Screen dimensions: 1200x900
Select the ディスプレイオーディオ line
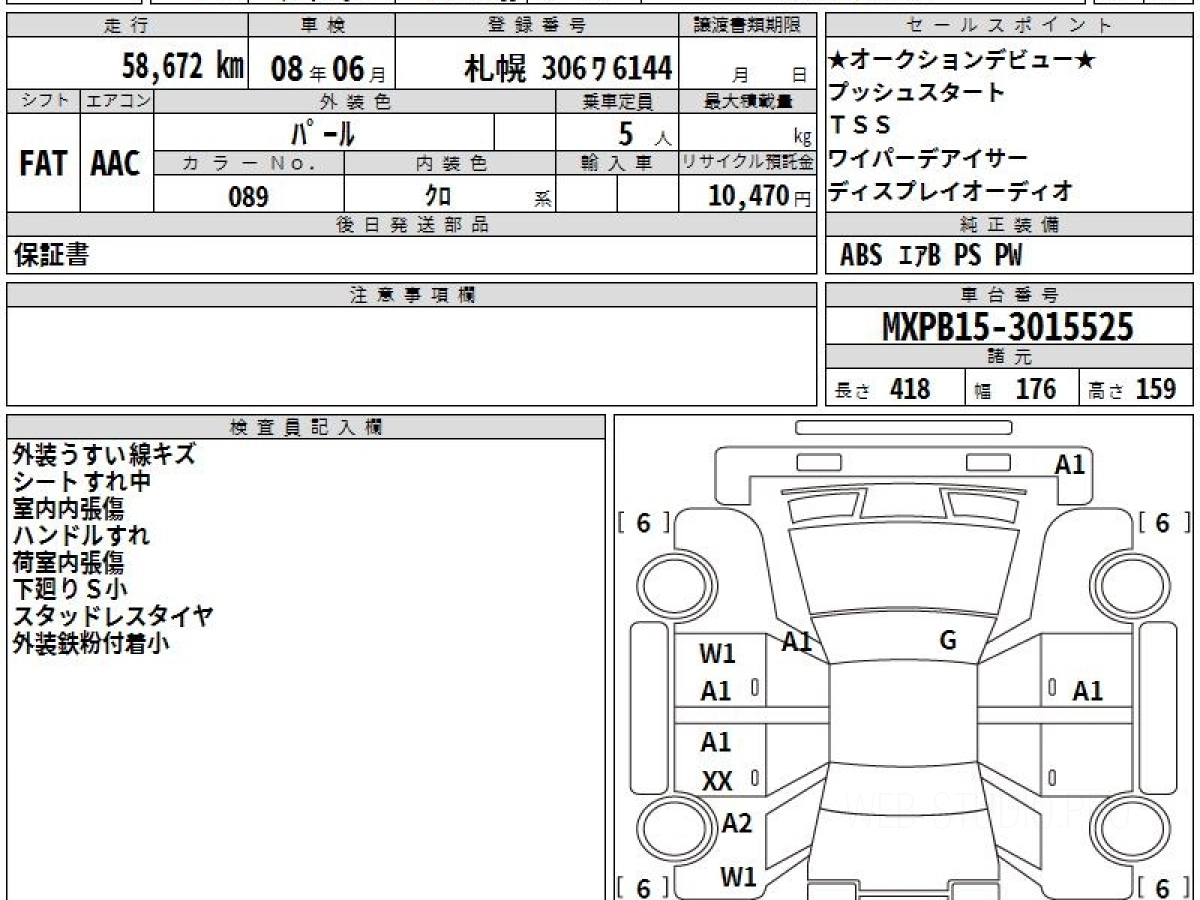[951, 190]
